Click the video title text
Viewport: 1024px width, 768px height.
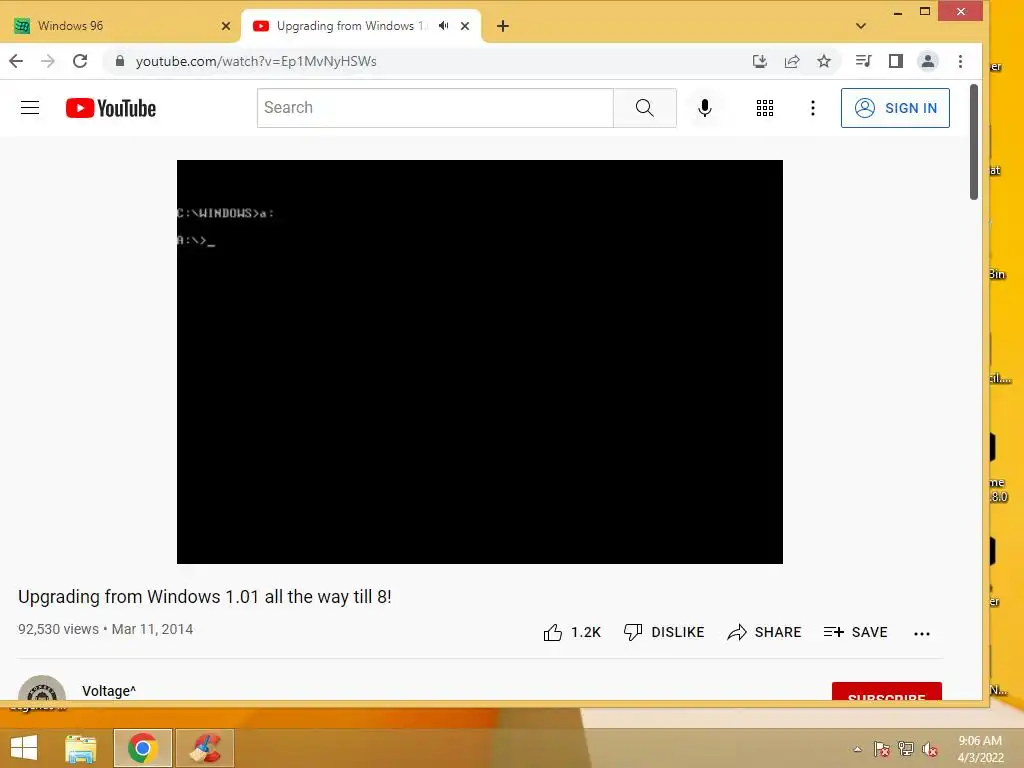[204, 597]
